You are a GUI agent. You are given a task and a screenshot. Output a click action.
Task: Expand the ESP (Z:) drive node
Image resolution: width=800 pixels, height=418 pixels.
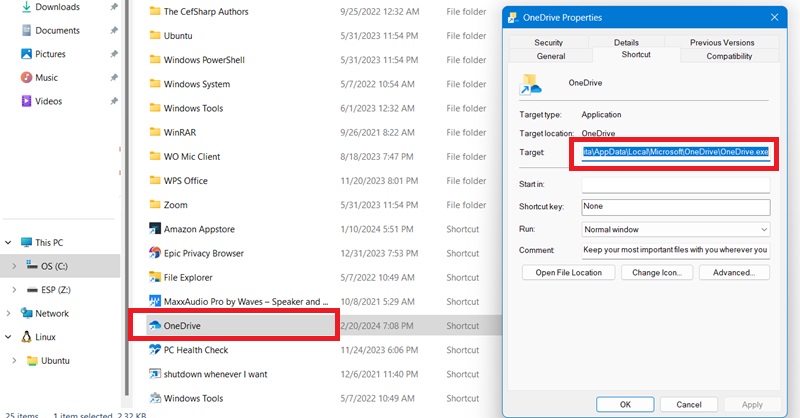tap(14, 289)
